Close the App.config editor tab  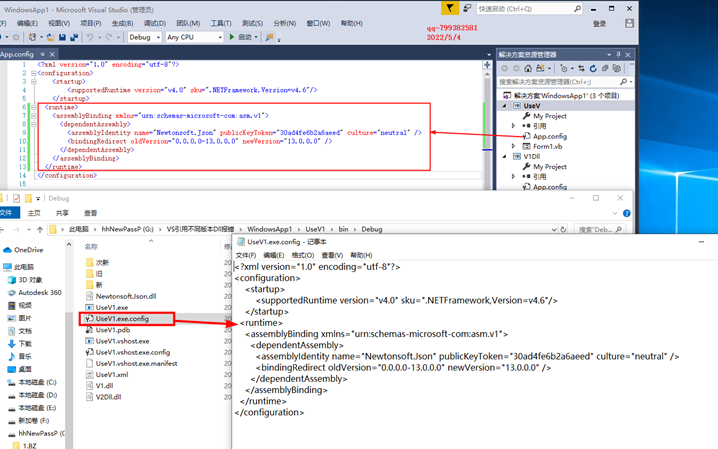tap(52, 54)
